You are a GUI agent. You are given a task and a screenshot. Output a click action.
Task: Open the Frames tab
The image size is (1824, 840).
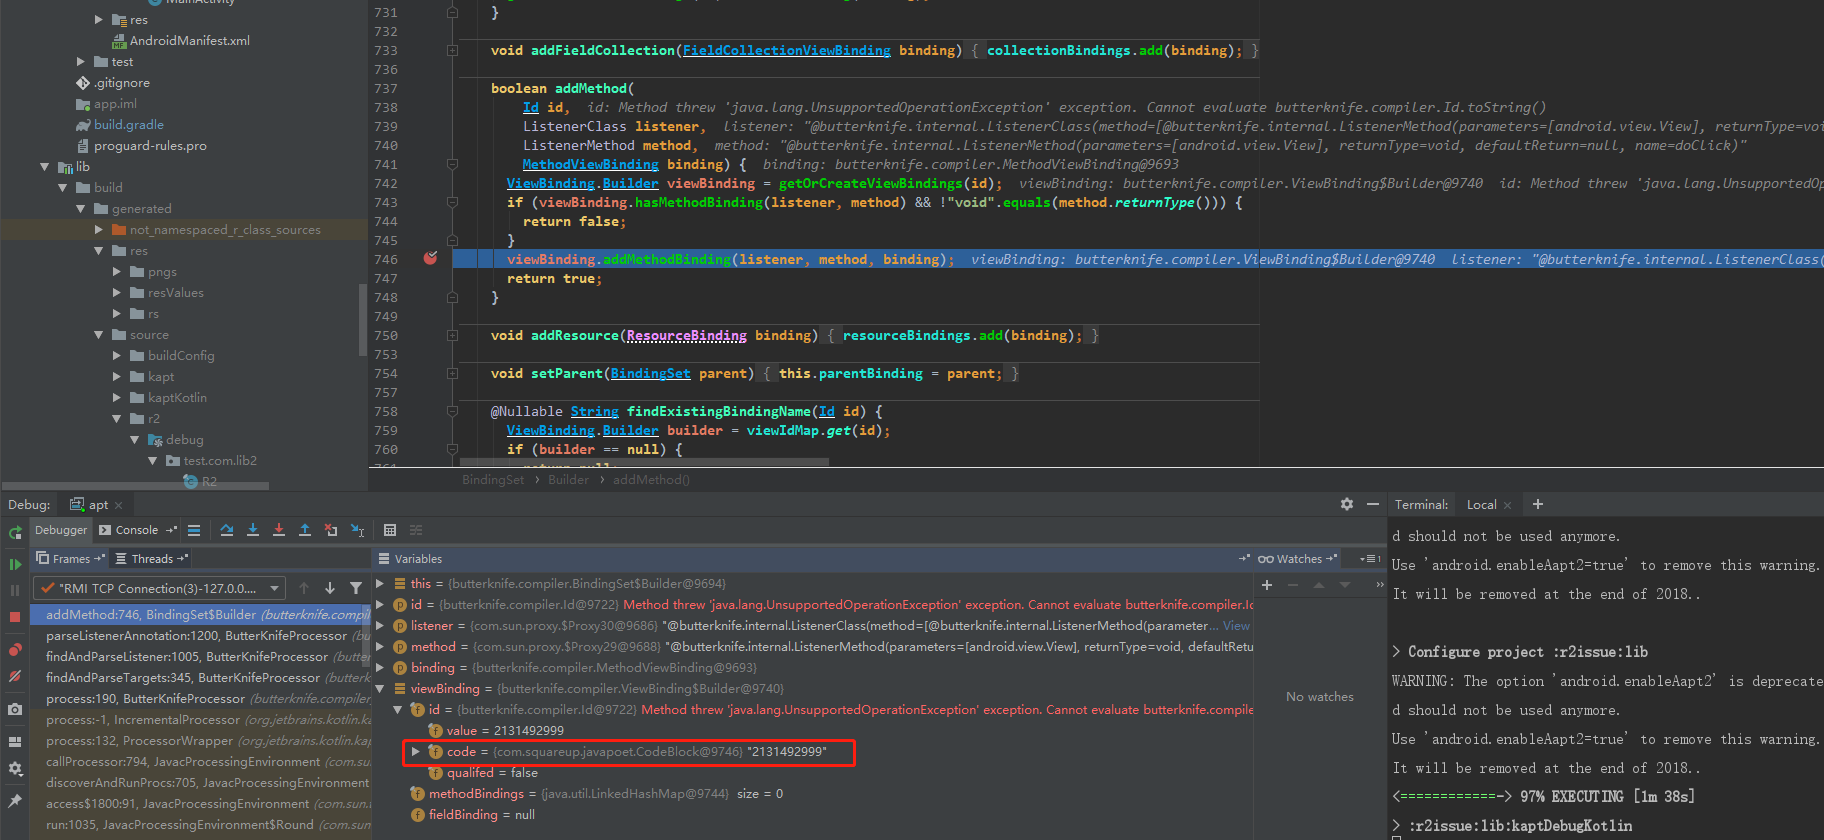pyautogui.click(x=70, y=559)
